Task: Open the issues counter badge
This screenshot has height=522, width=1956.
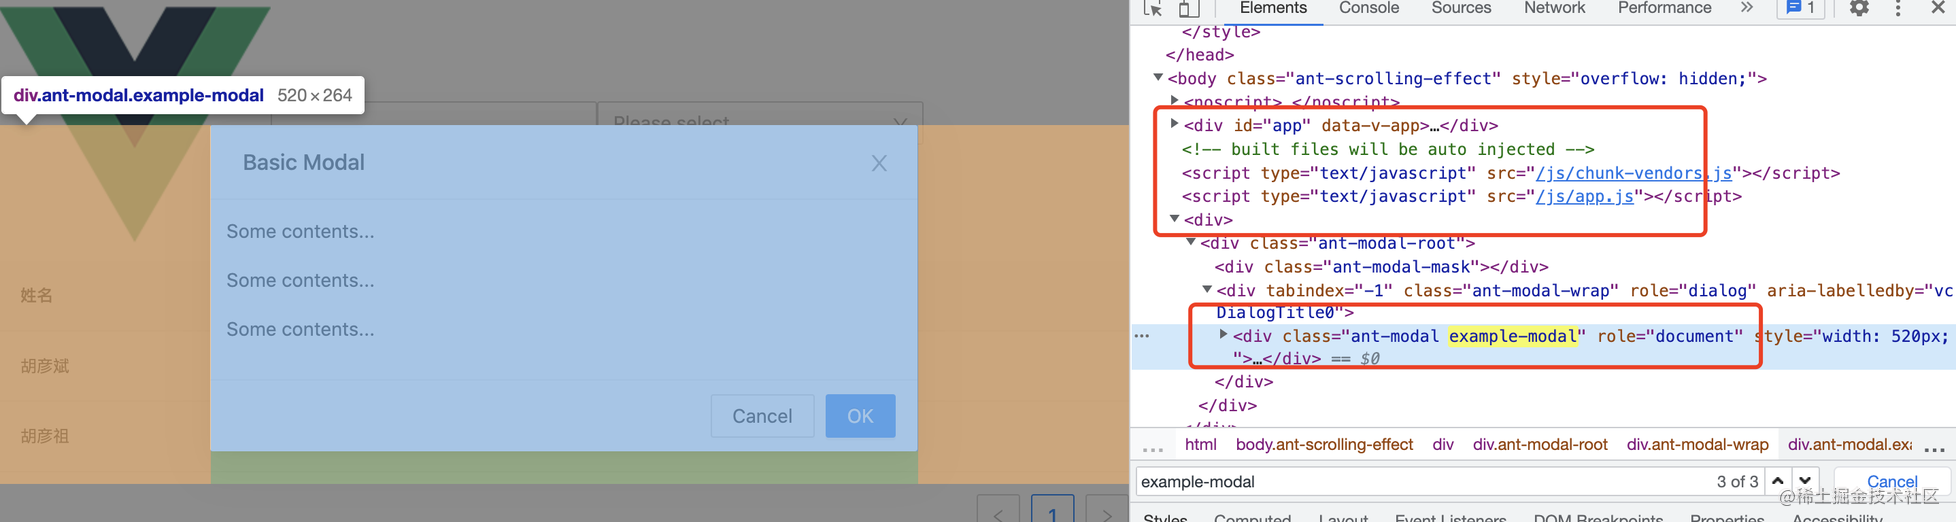Action: coord(1801,8)
